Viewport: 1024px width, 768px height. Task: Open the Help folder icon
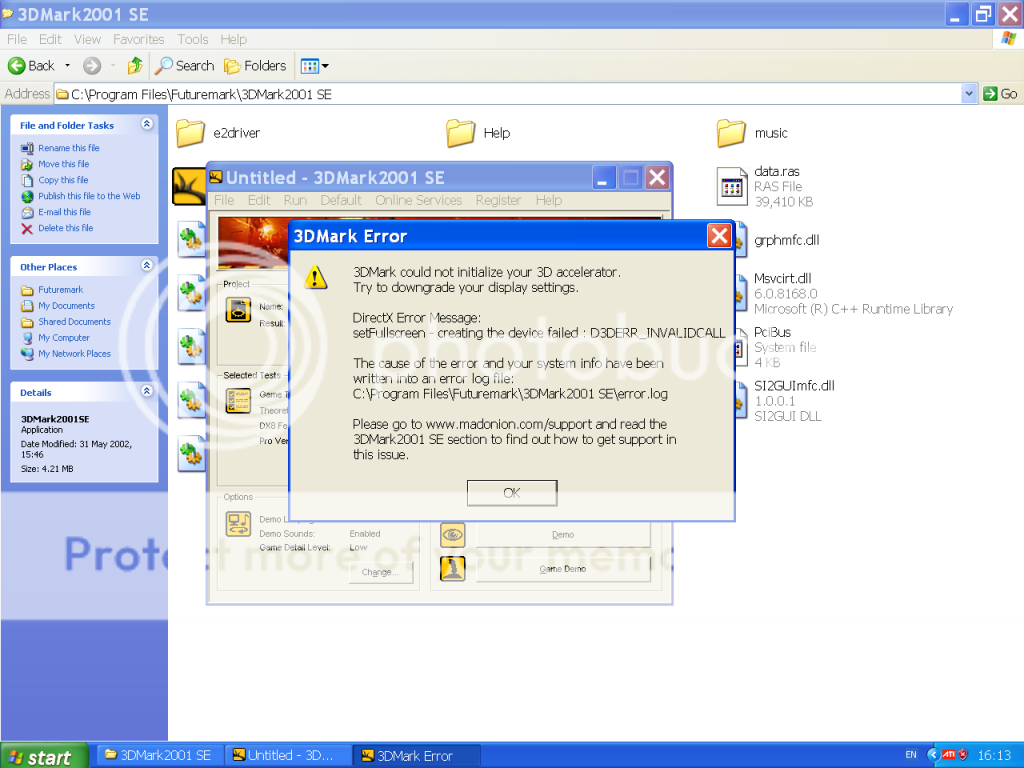click(x=460, y=133)
